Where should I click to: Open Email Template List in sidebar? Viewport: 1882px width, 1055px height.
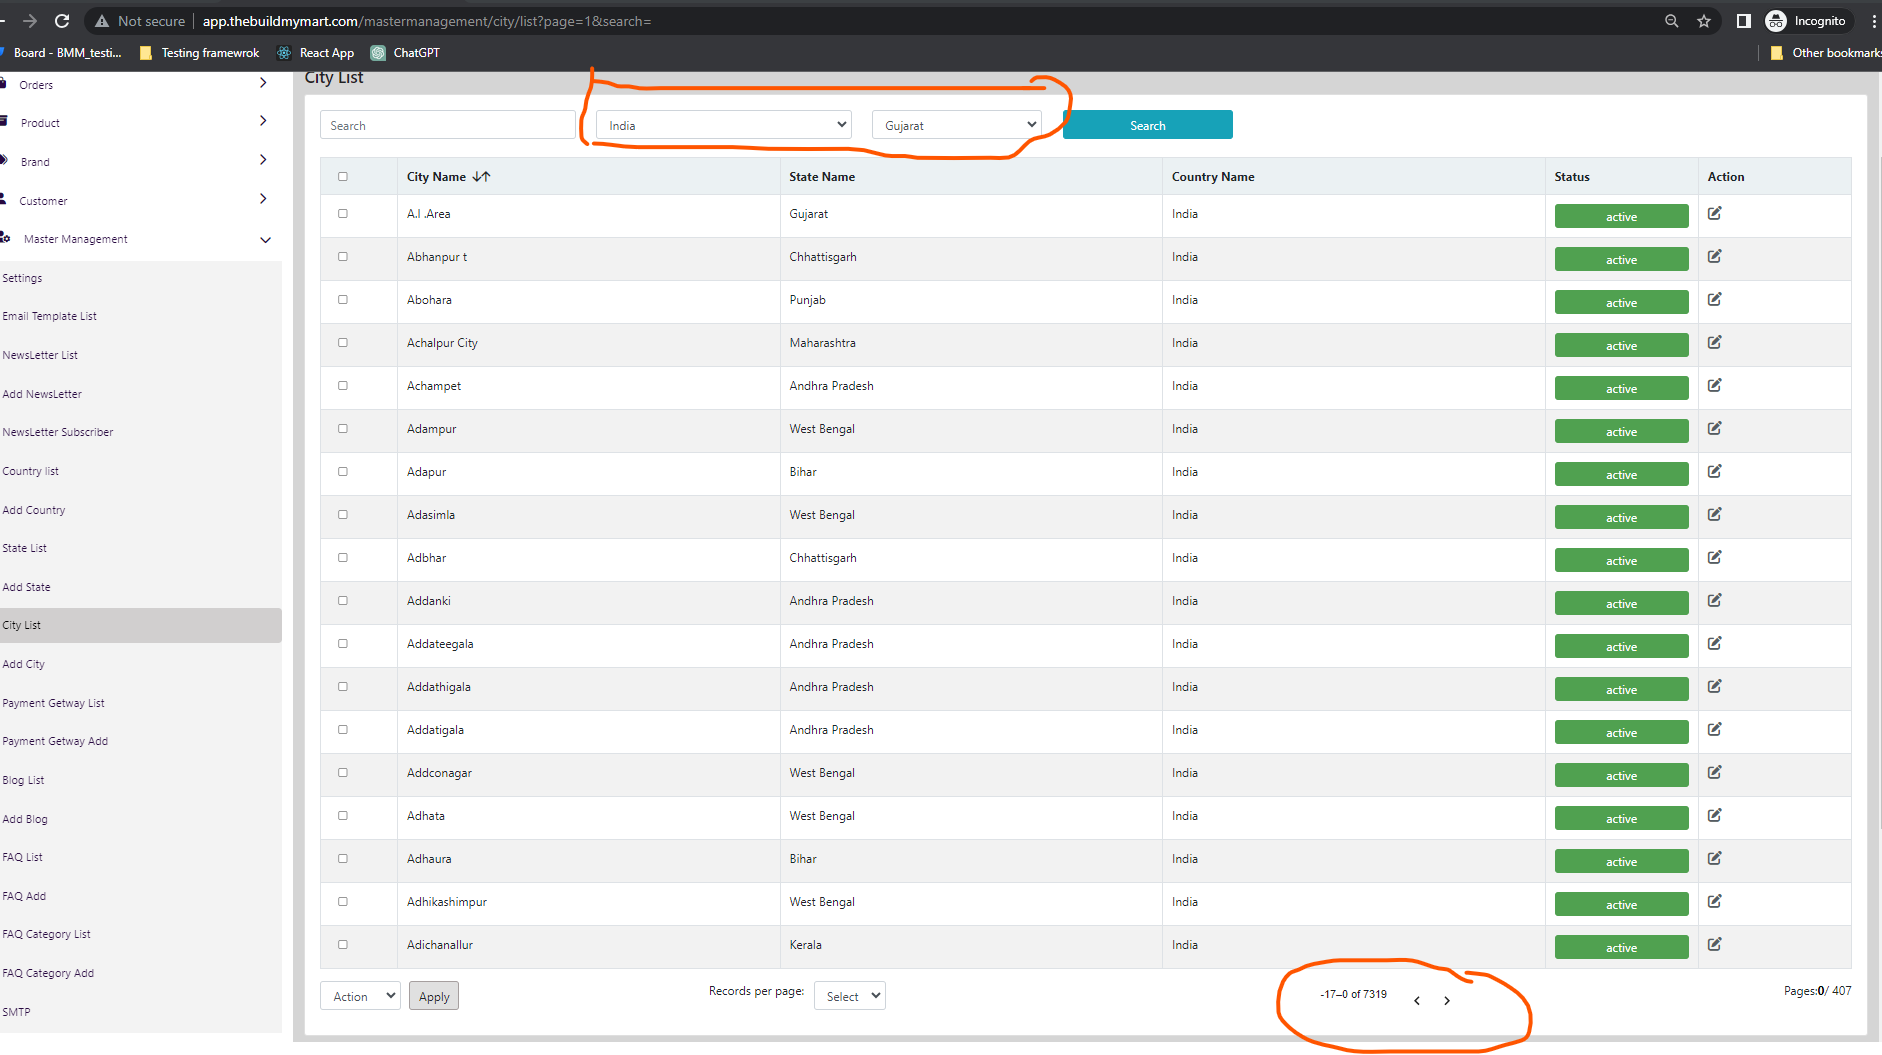[49, 316]
